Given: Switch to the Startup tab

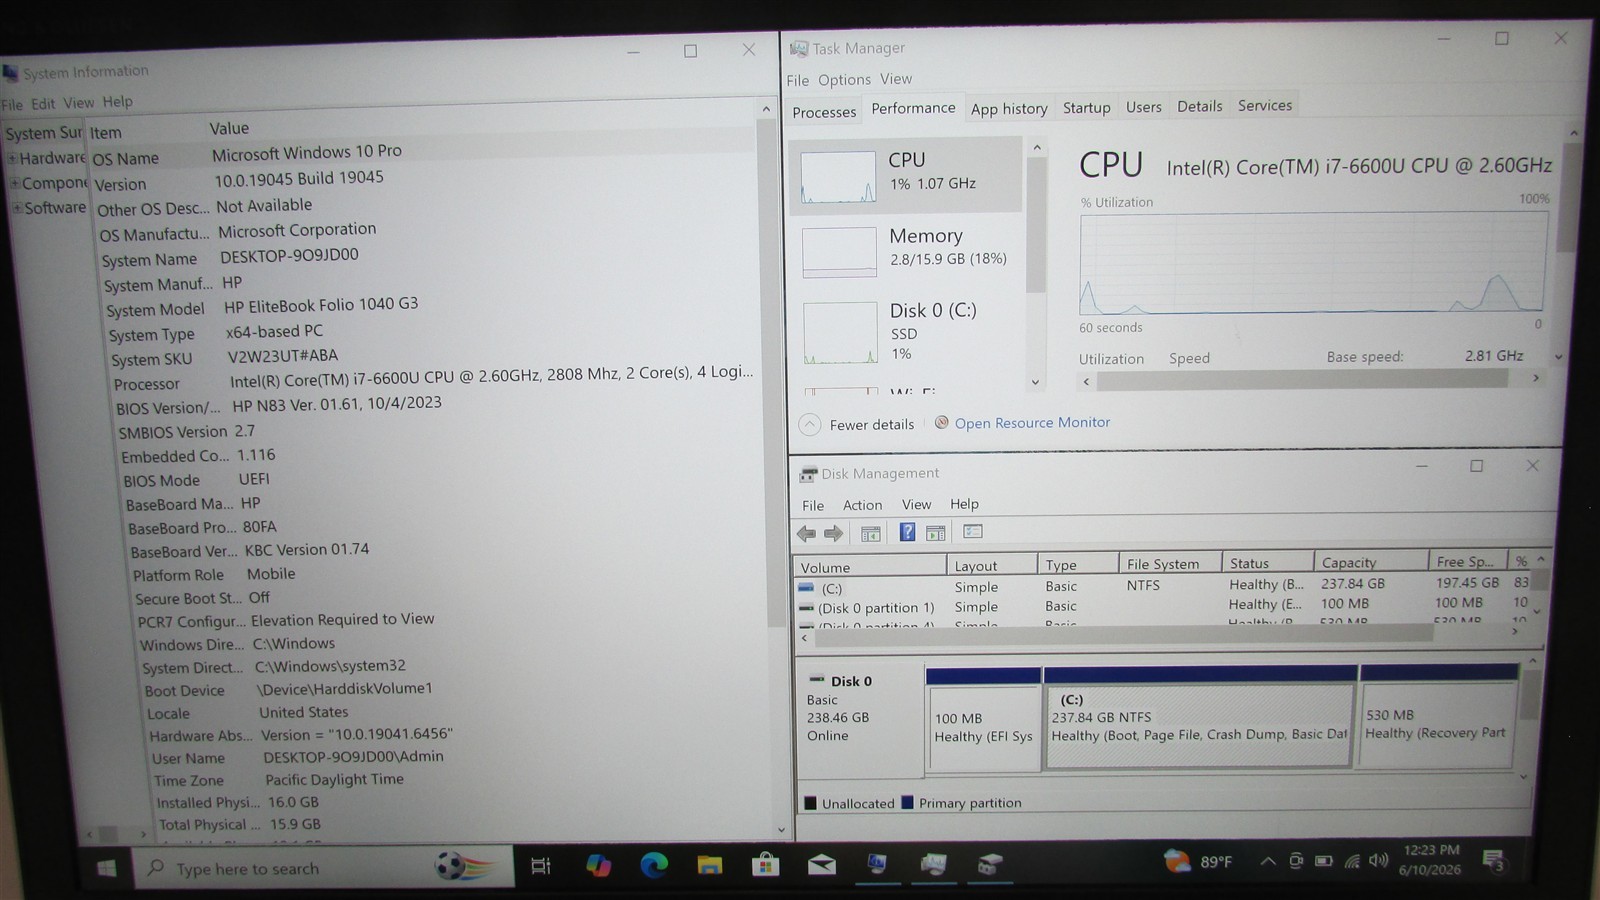Looking at the screenshot, I should [x=1086, y=107].
